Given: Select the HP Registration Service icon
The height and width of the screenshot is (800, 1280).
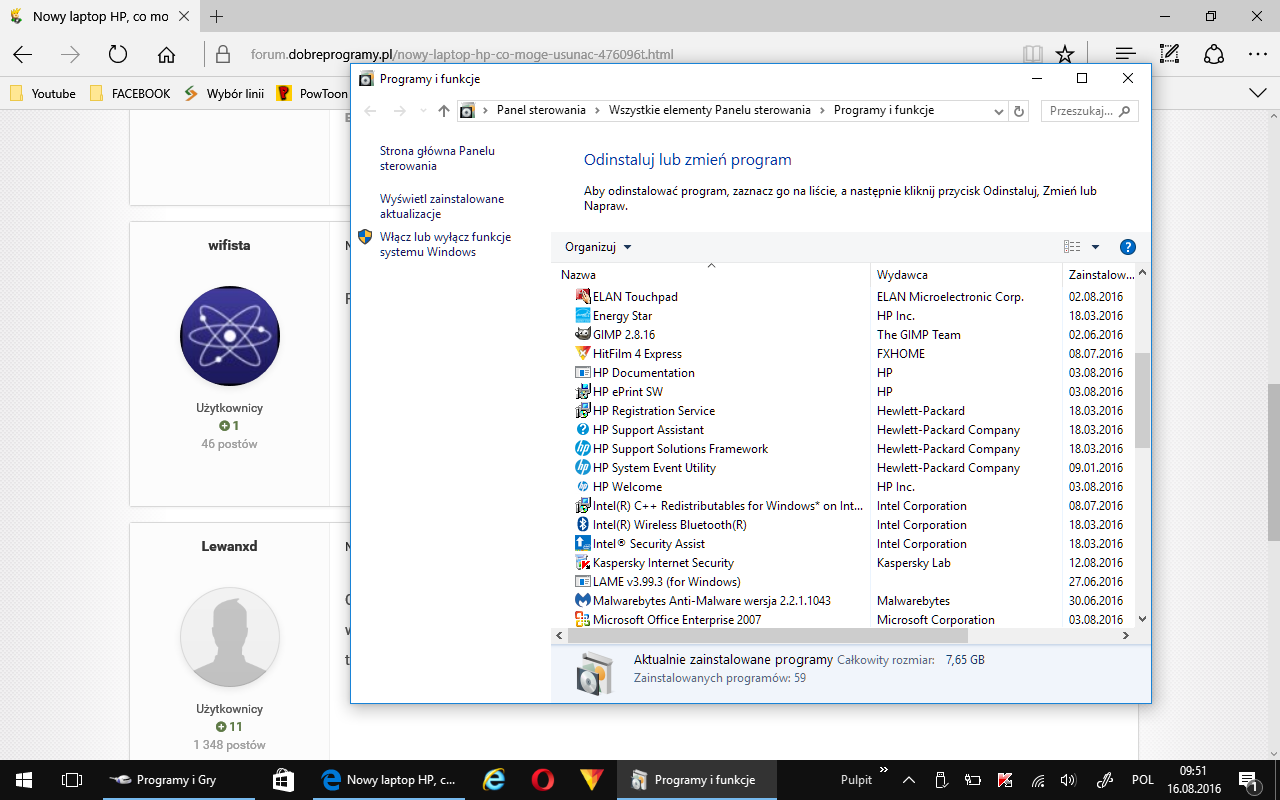Looking at the screenshot, I should point(583,411).
